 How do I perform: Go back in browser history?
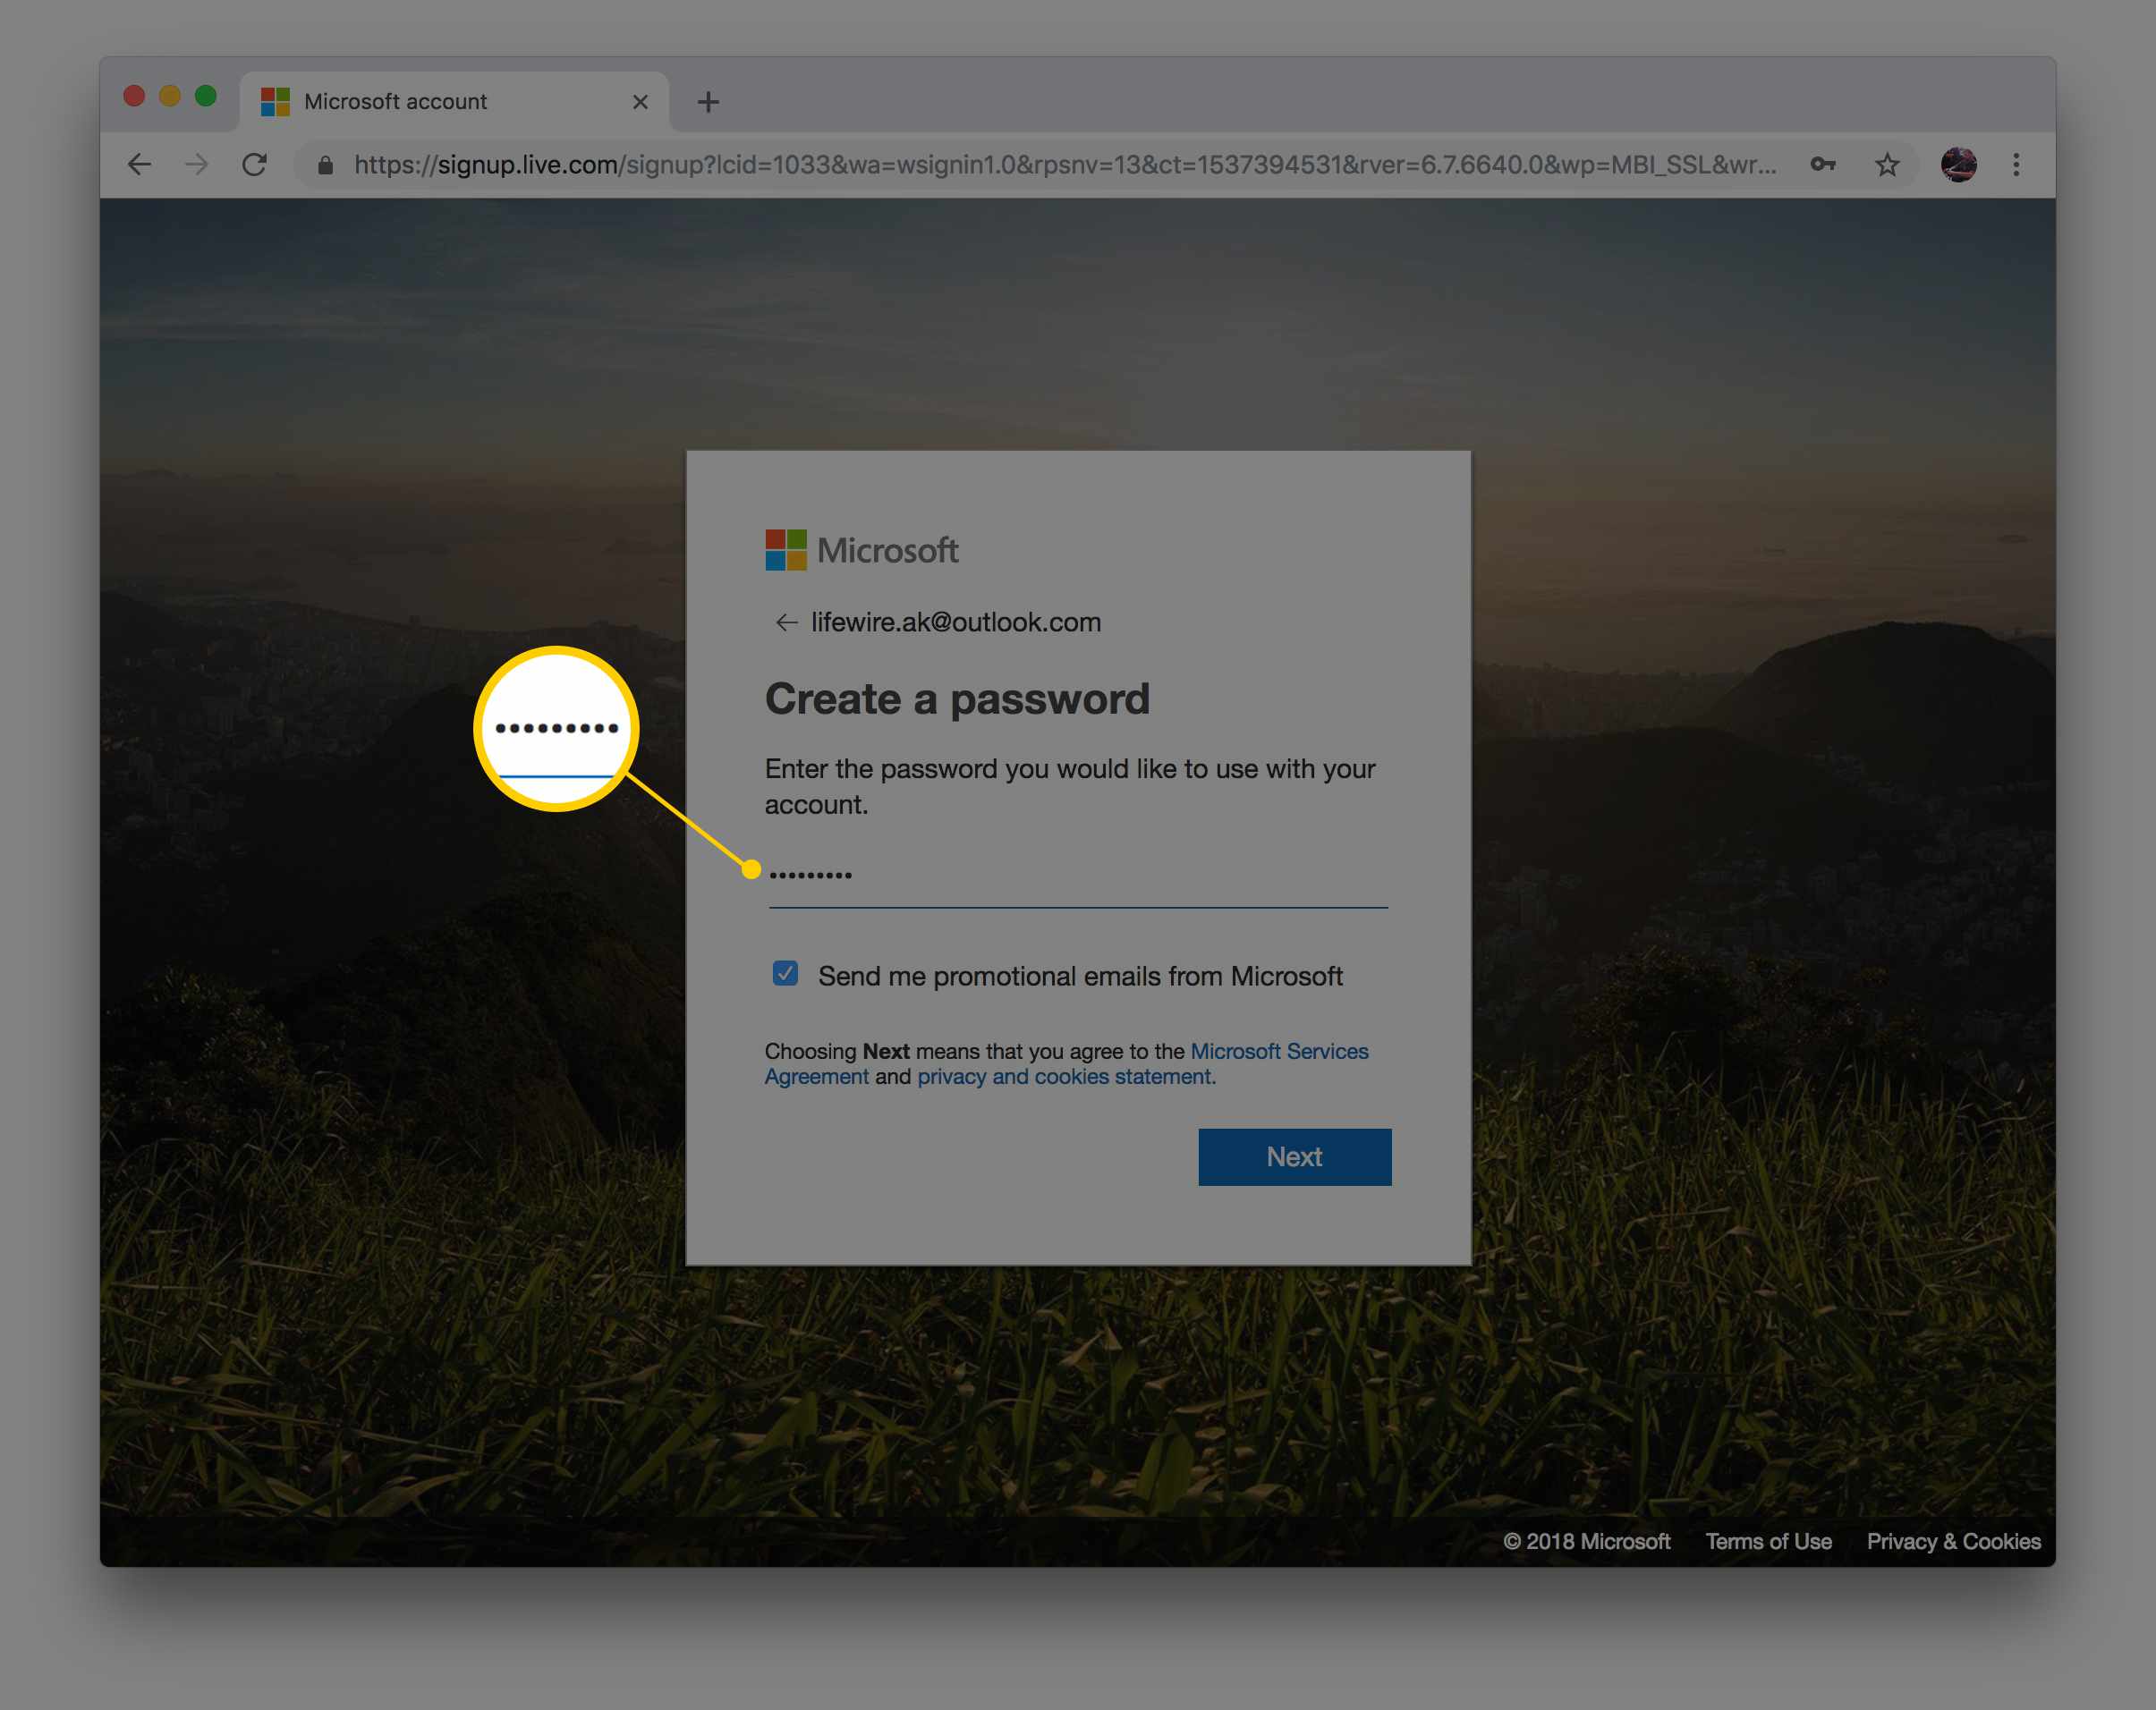[x=139, y=164]
